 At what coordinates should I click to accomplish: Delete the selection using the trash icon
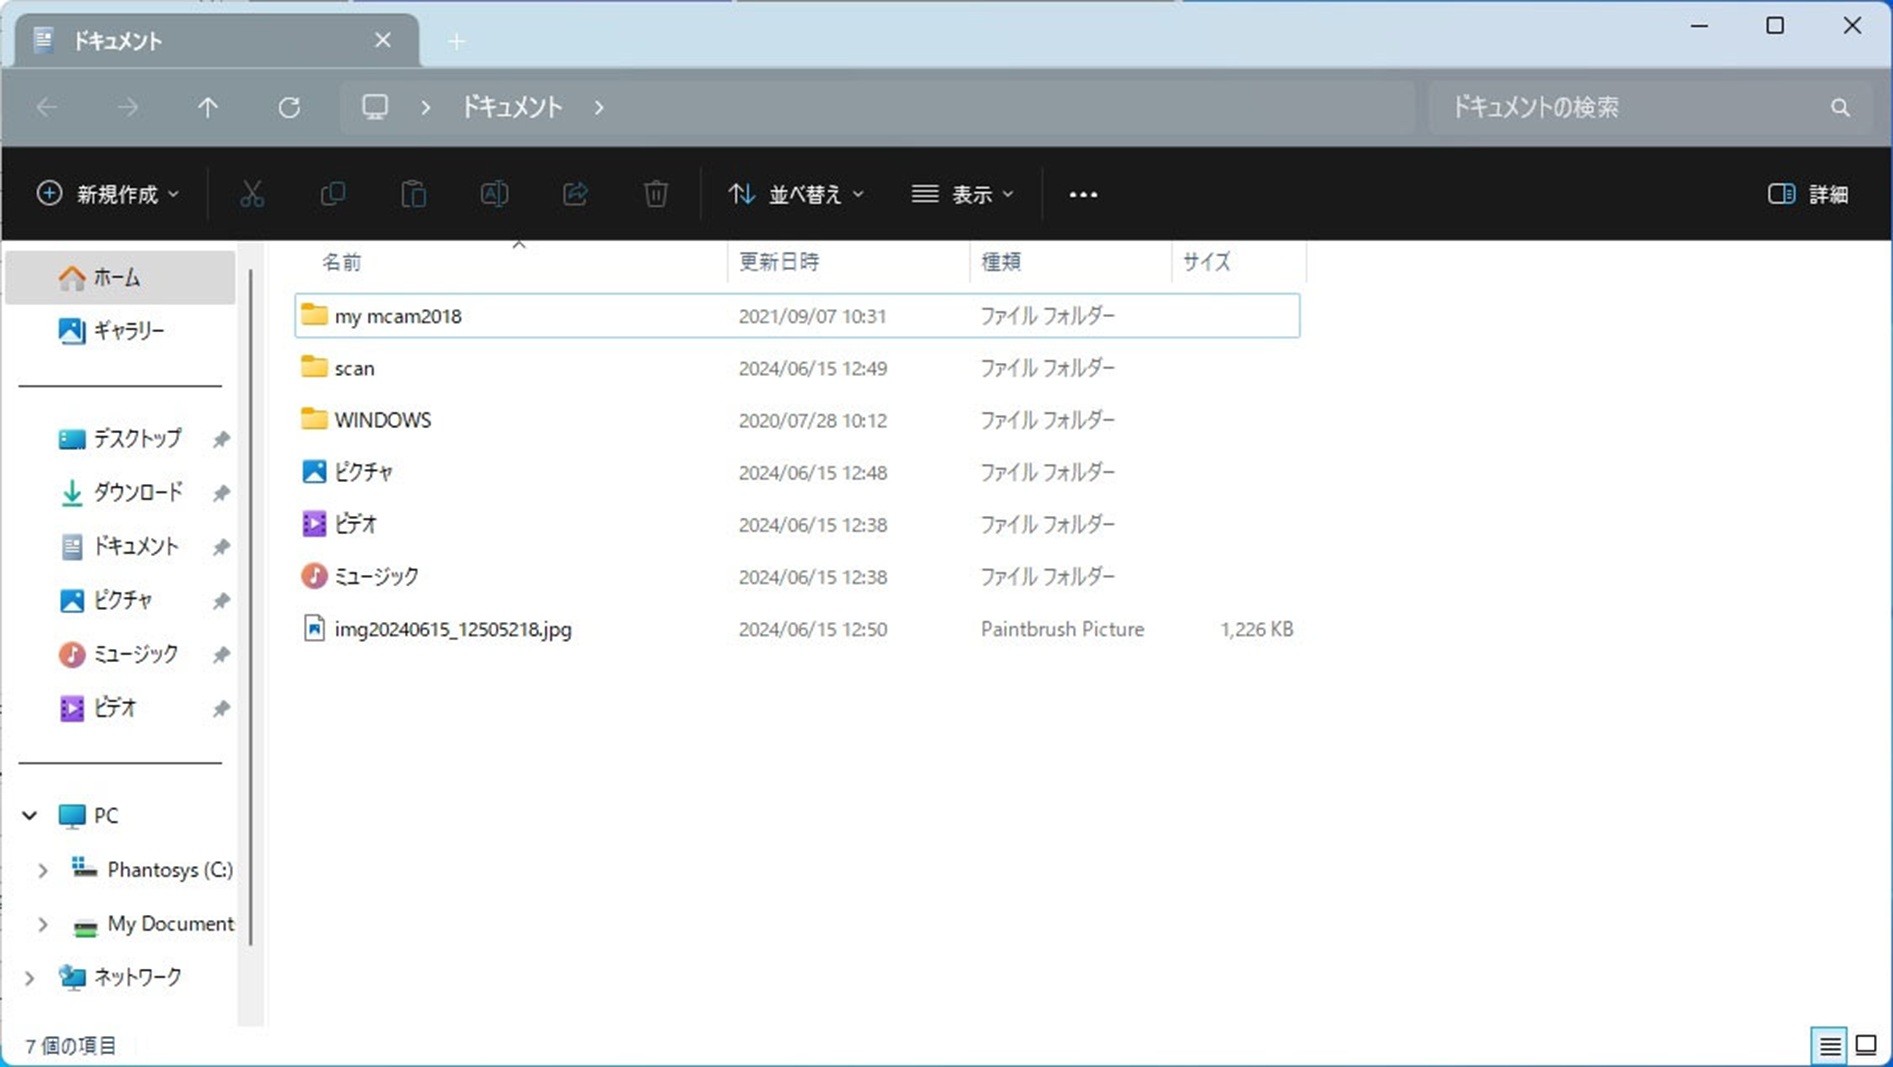[x=655, y=193]
